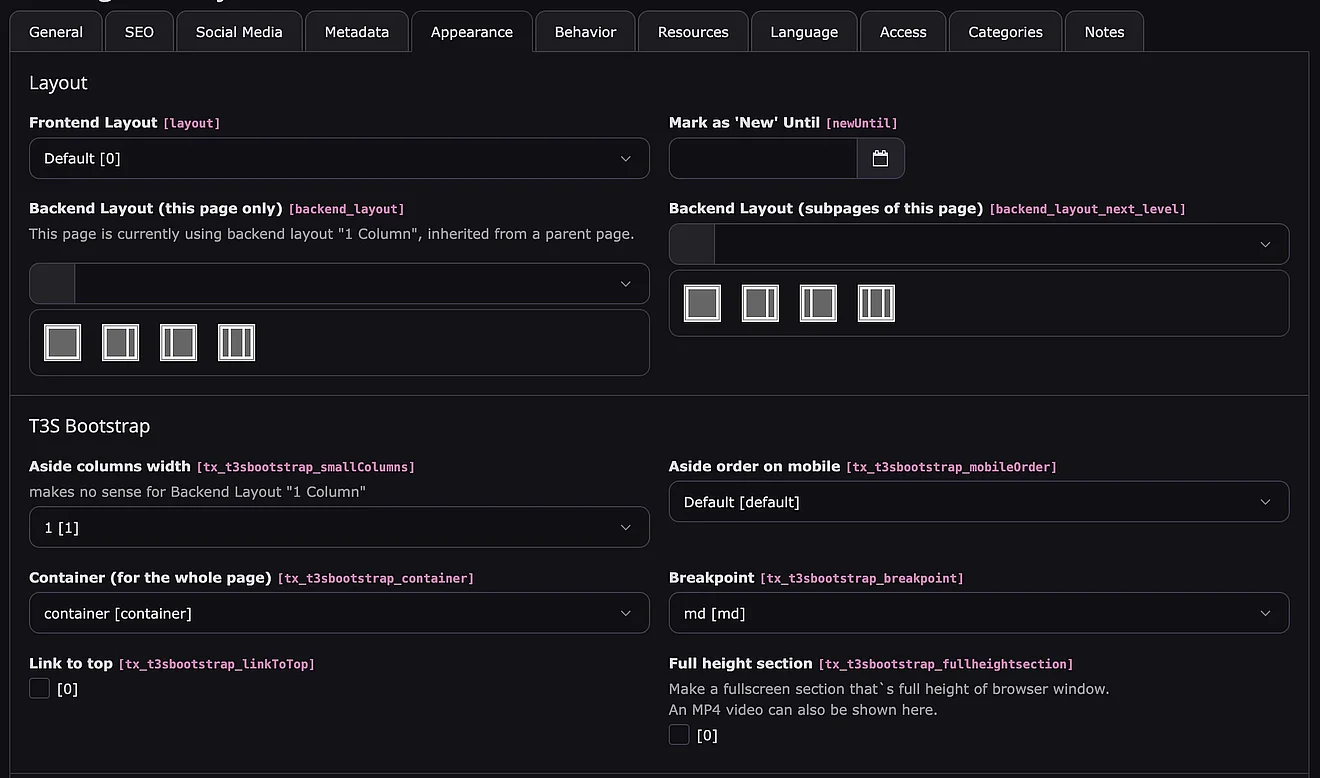This screenshot has height=778, width=1320.
Task: Enable the Link to top checkbox
Action: 40,688
